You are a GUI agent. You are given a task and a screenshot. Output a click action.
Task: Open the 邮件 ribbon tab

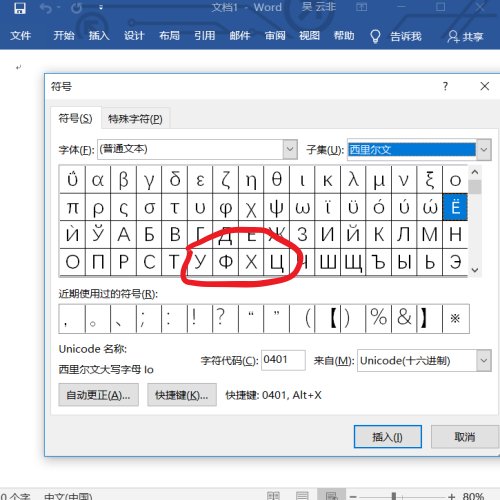[240, 36]
